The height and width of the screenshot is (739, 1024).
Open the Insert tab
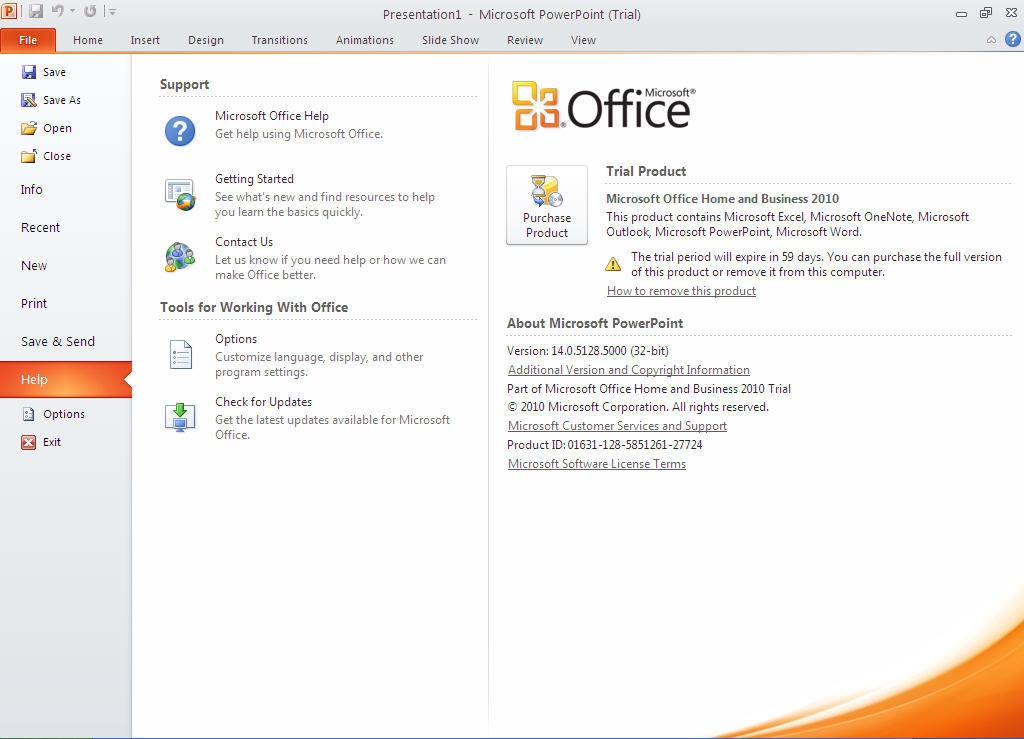coord(145,40)
